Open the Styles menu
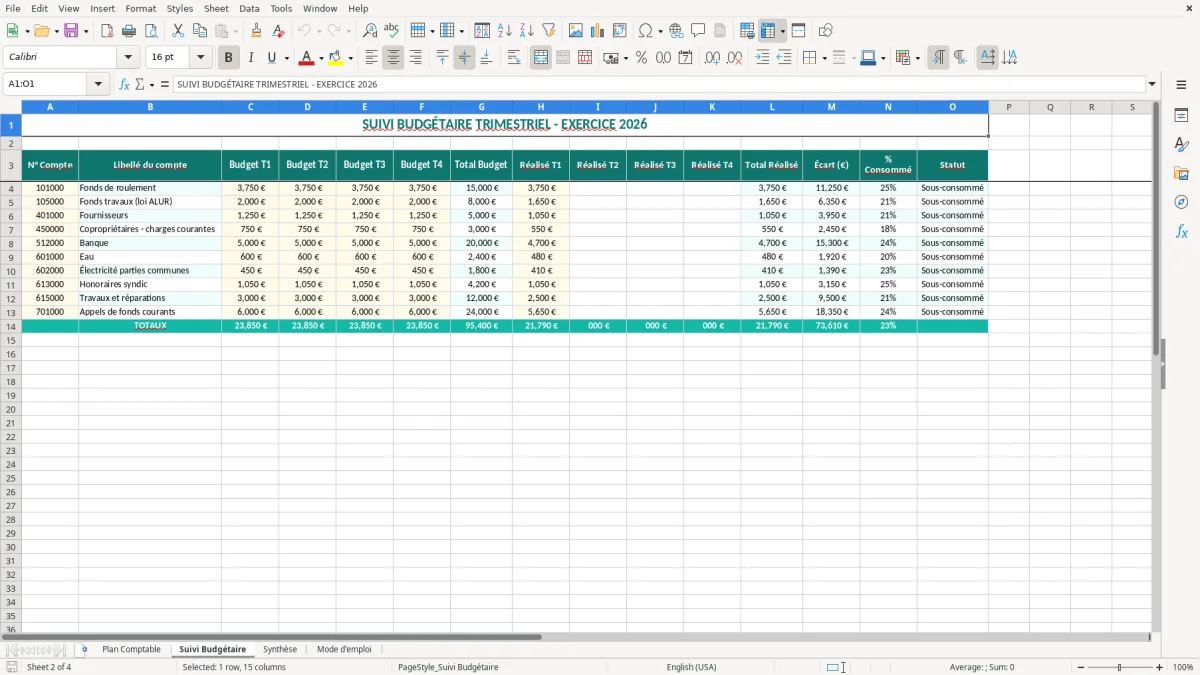Screen dimensions: 1200x675 point(180,8)
